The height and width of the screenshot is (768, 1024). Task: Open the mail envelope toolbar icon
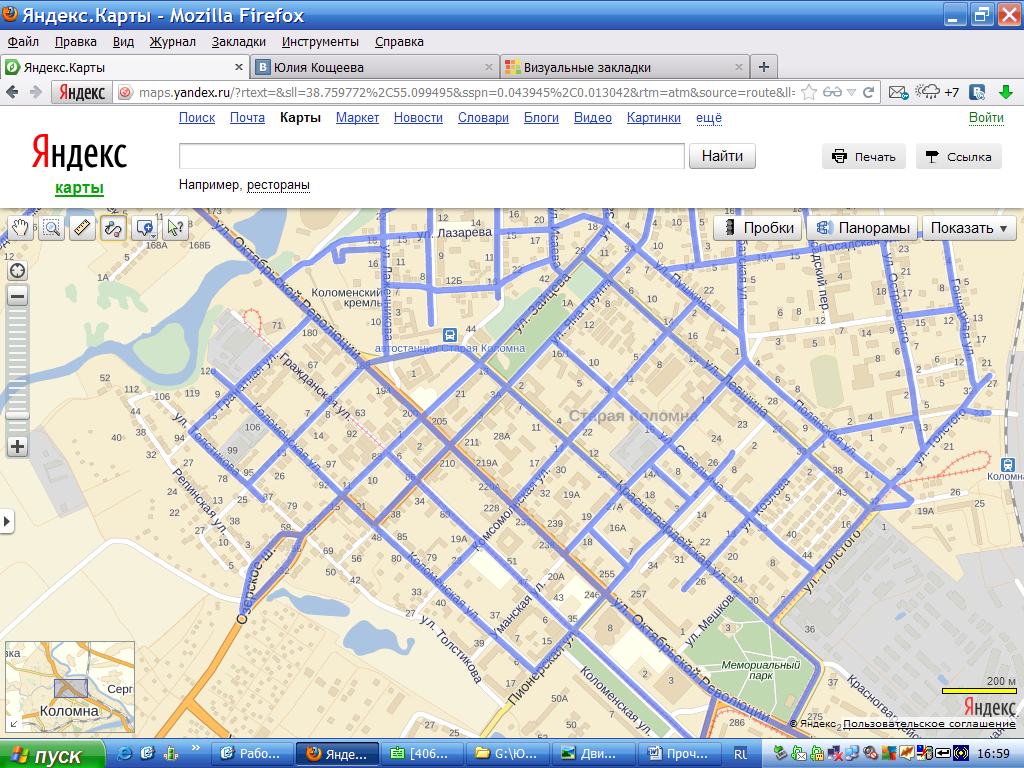(898, 92)
